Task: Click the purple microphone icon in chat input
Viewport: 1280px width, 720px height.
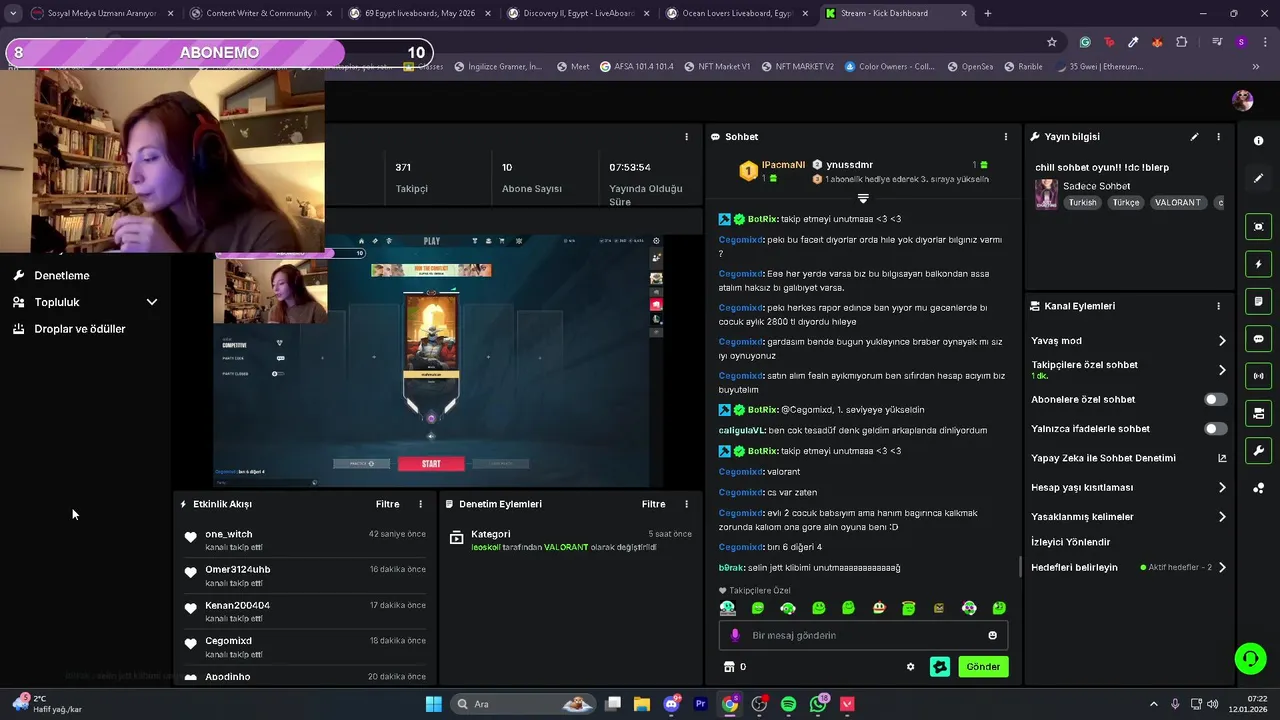Action: coord(735,635)
